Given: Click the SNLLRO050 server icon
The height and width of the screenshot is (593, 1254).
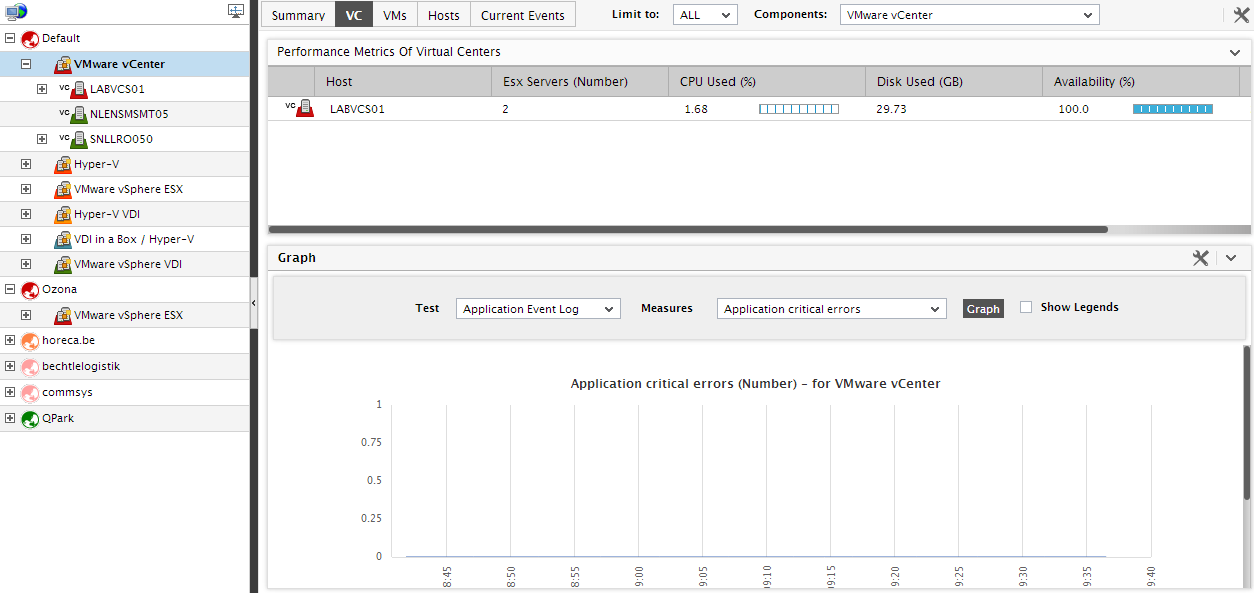Looking at the screenshot, I should (78, 139).
